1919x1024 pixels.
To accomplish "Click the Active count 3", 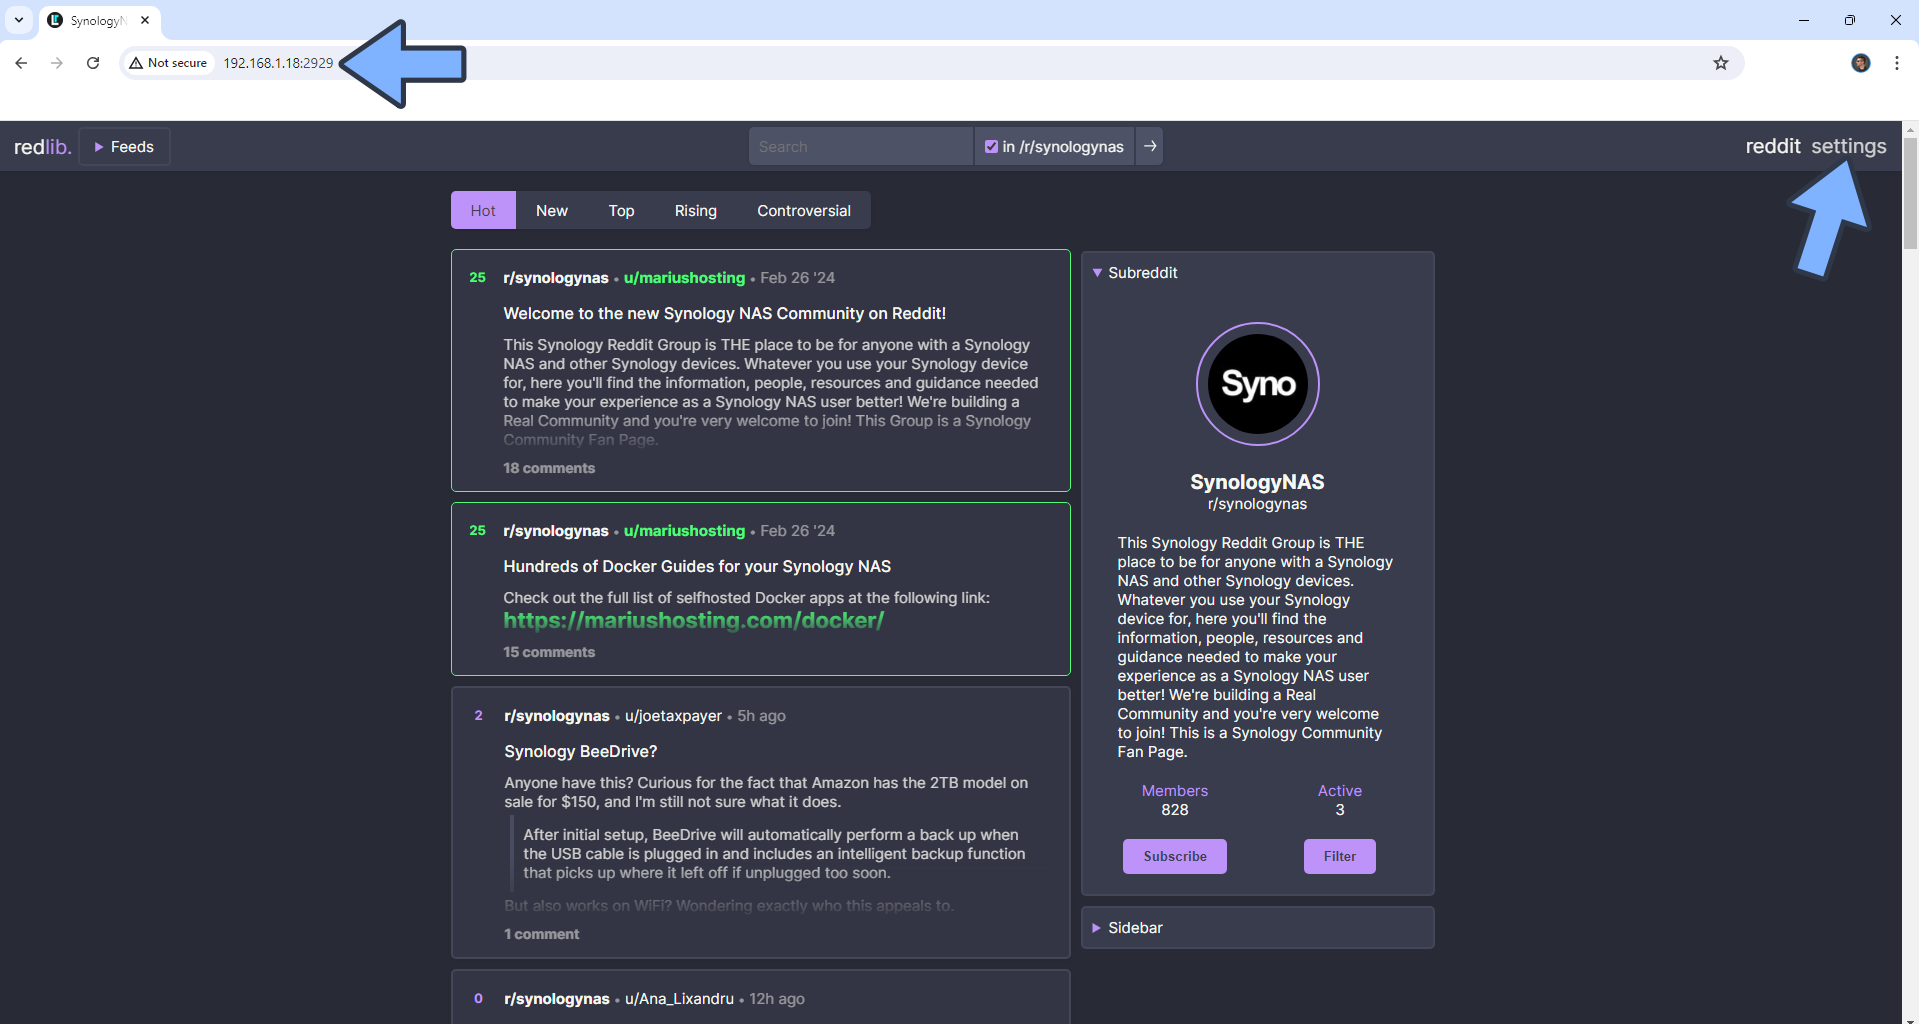I will pyautogui.click(x=1339, y=810).
